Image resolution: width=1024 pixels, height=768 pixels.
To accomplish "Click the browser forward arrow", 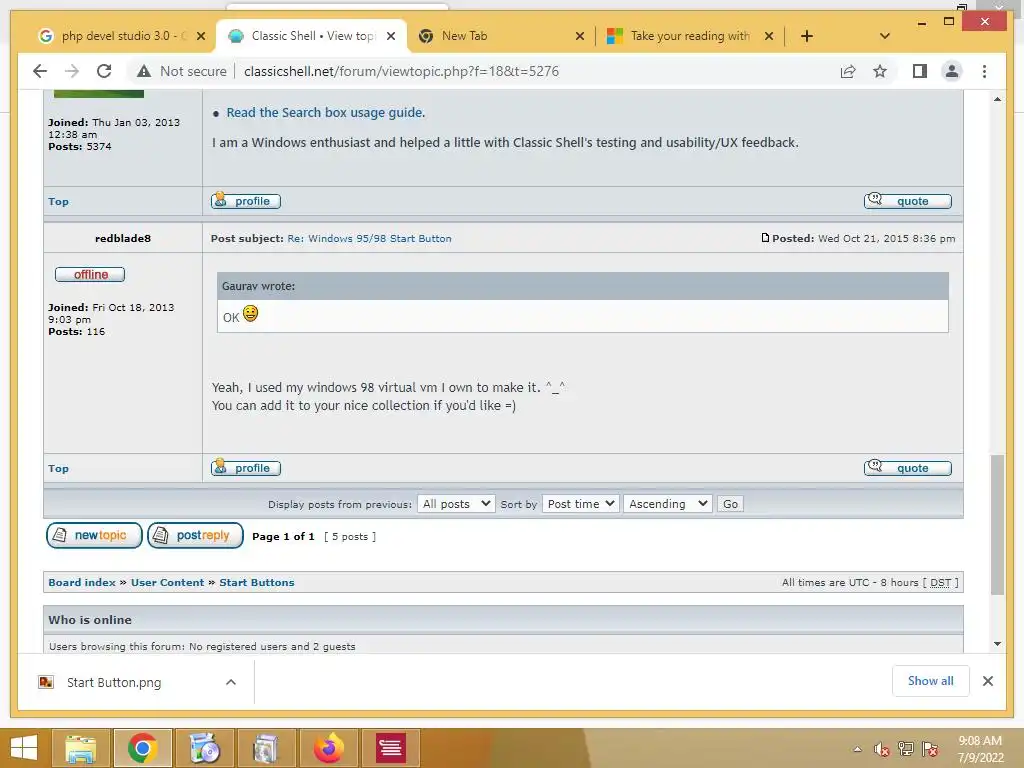I will click(72, 71).
